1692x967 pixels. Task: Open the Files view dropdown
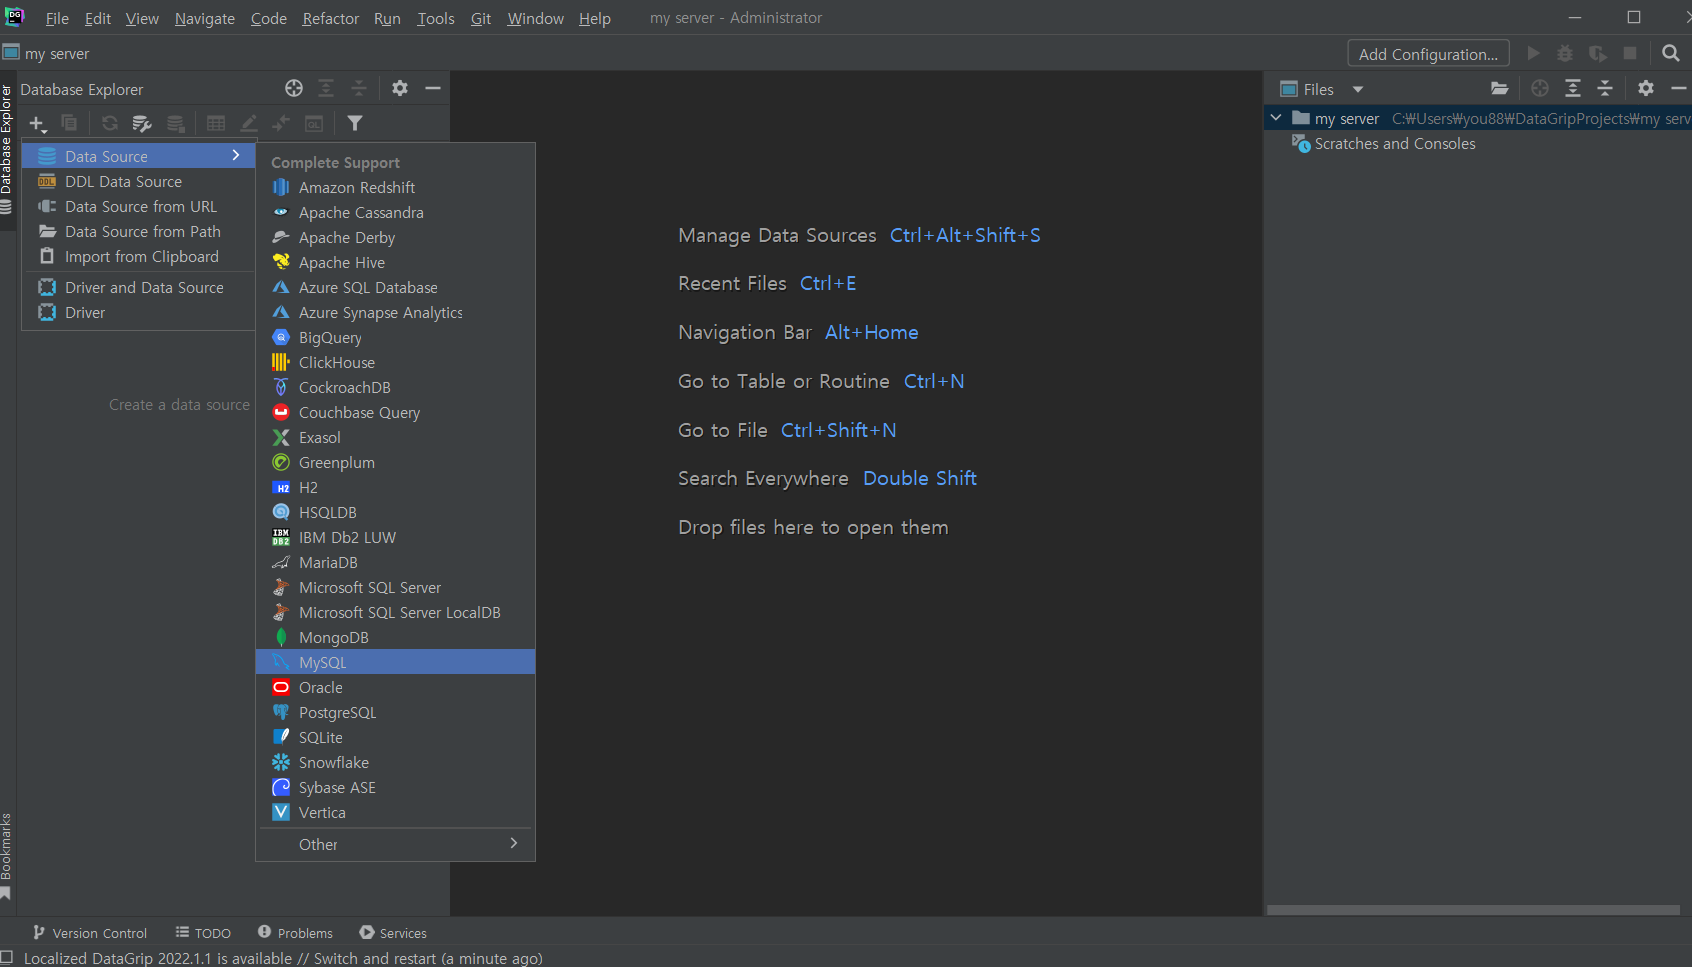[1358, 89]
